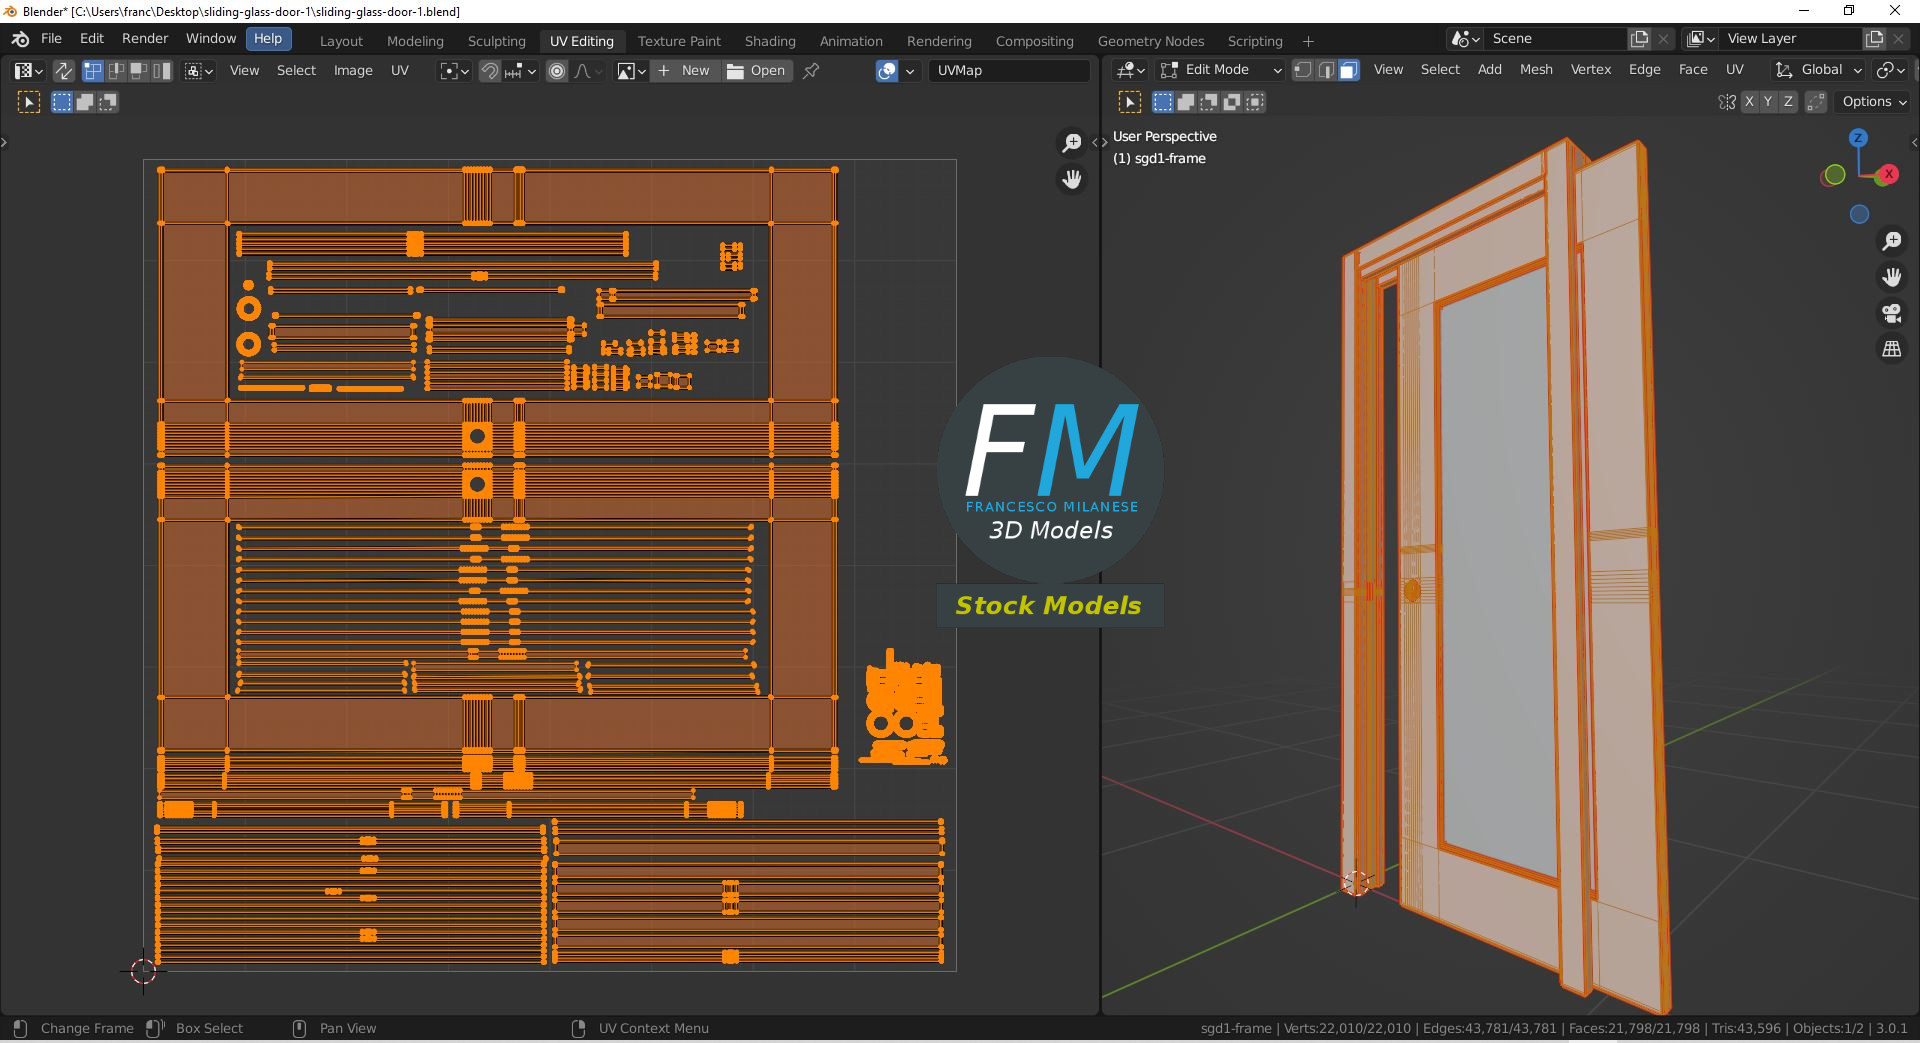Click the zoom magnifier in UV editor
Image resolution: width=1920 pixels, height=1043 pixels.
point(1071,143)
